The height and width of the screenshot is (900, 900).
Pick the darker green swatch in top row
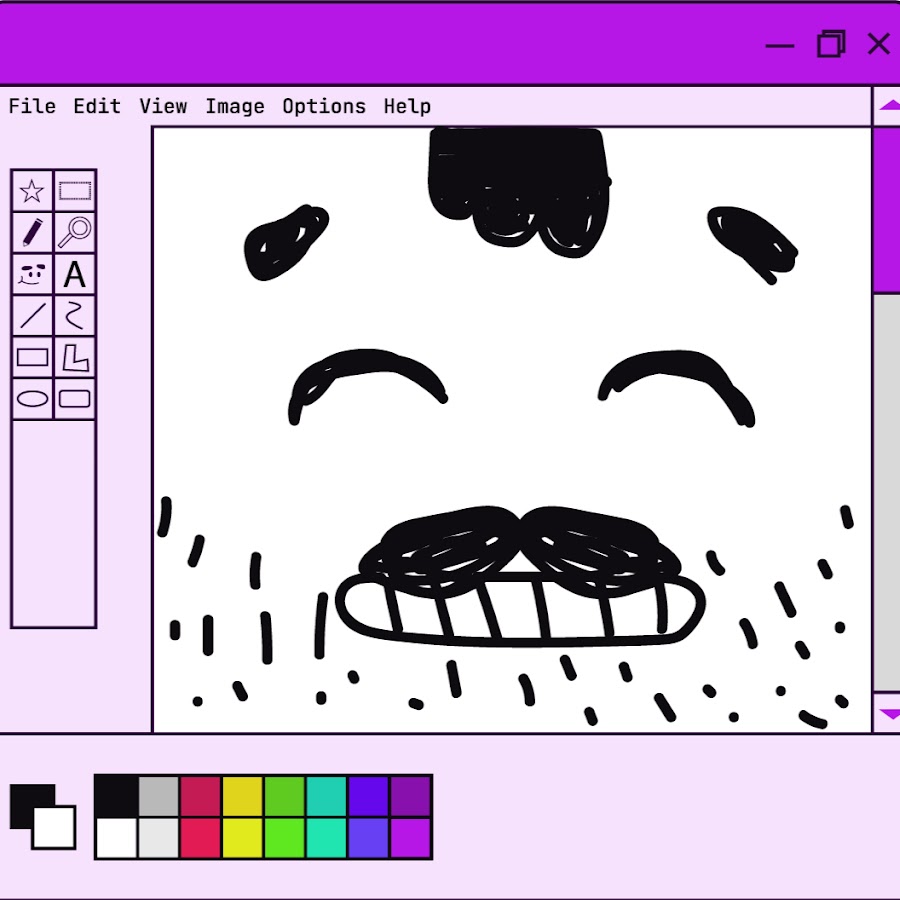tap(284, 796)
